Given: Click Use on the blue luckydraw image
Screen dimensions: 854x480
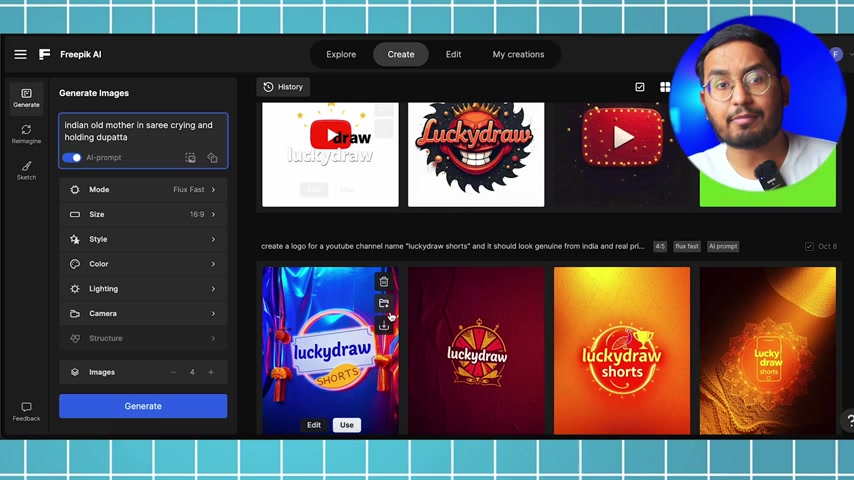Looking at the screenshot, I should click(x=347, y=425).
